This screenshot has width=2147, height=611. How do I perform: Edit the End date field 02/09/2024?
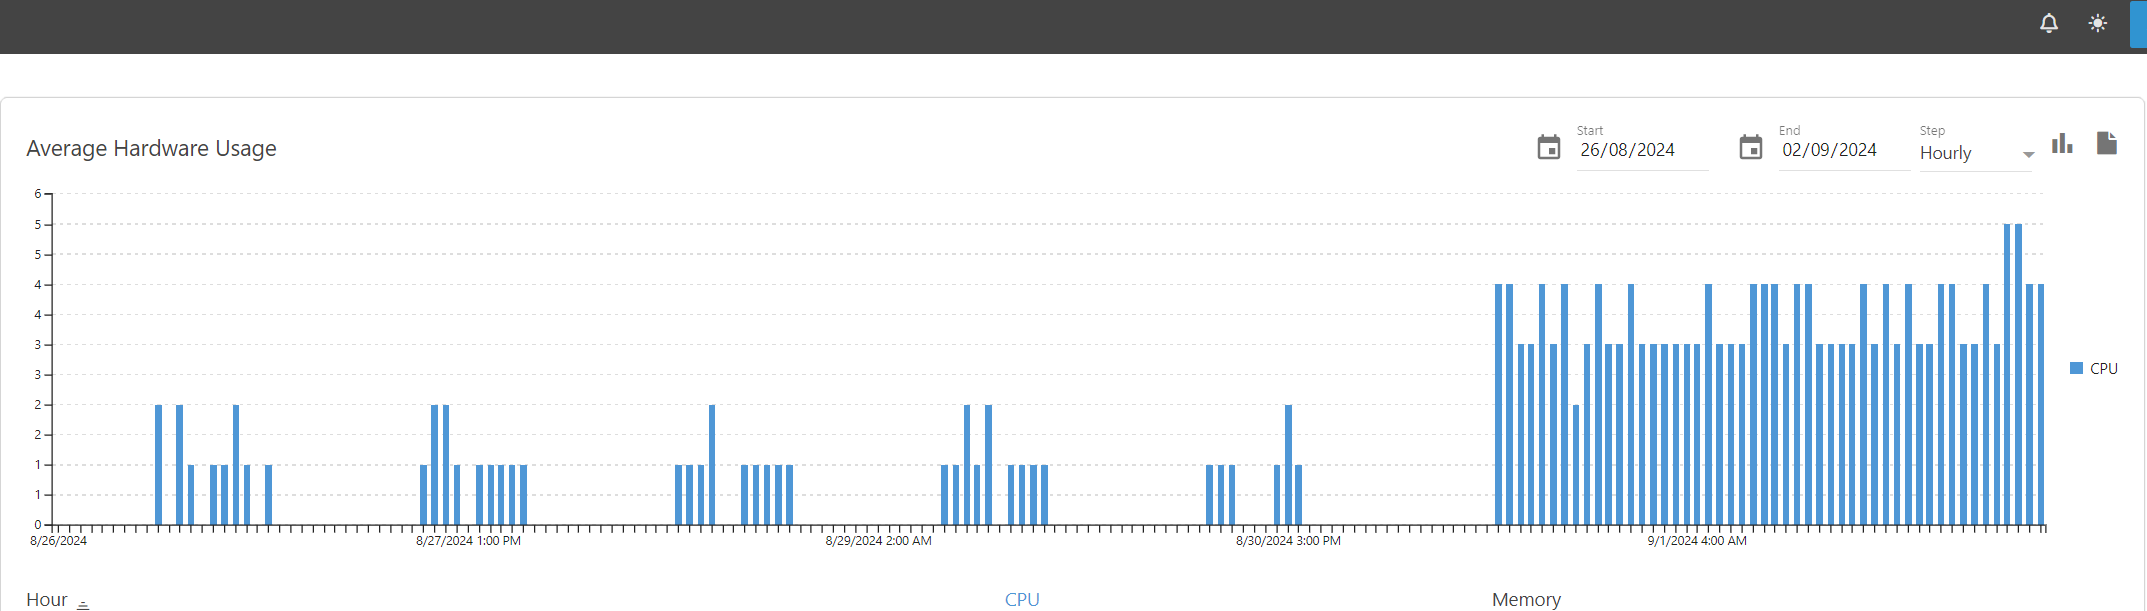(1842, 151)
